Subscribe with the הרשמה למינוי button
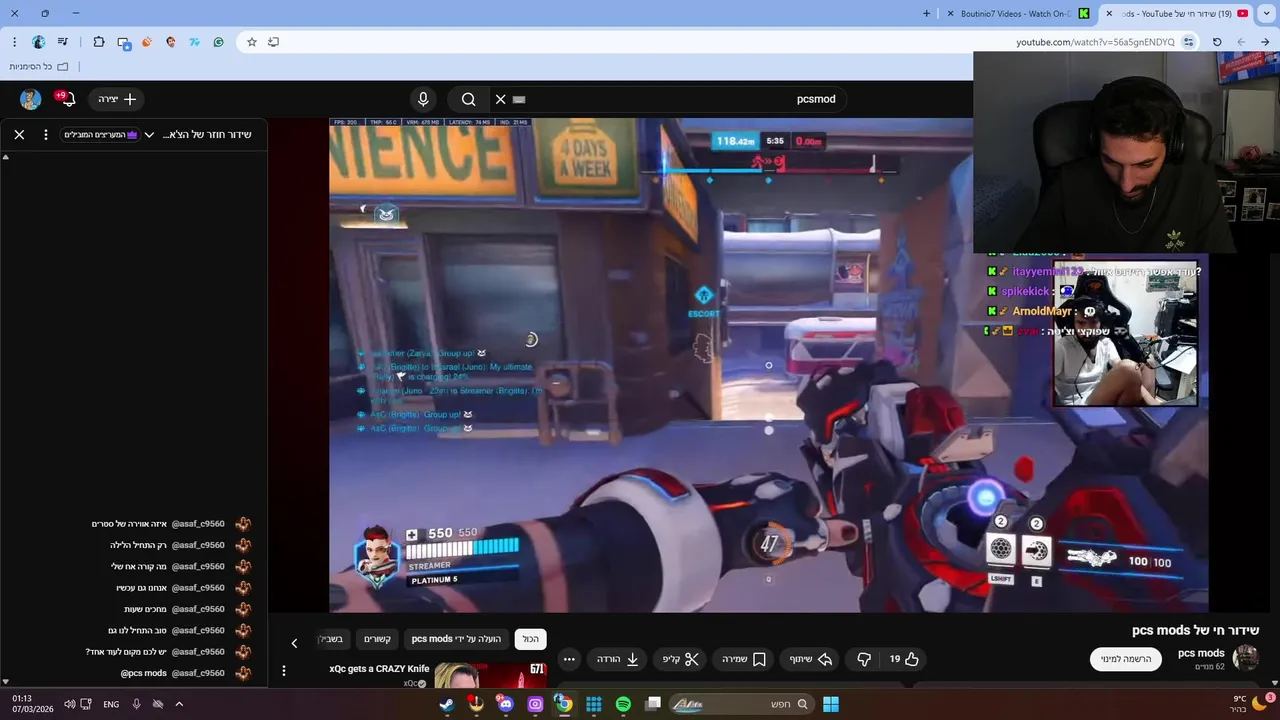 click(1126, 659)
